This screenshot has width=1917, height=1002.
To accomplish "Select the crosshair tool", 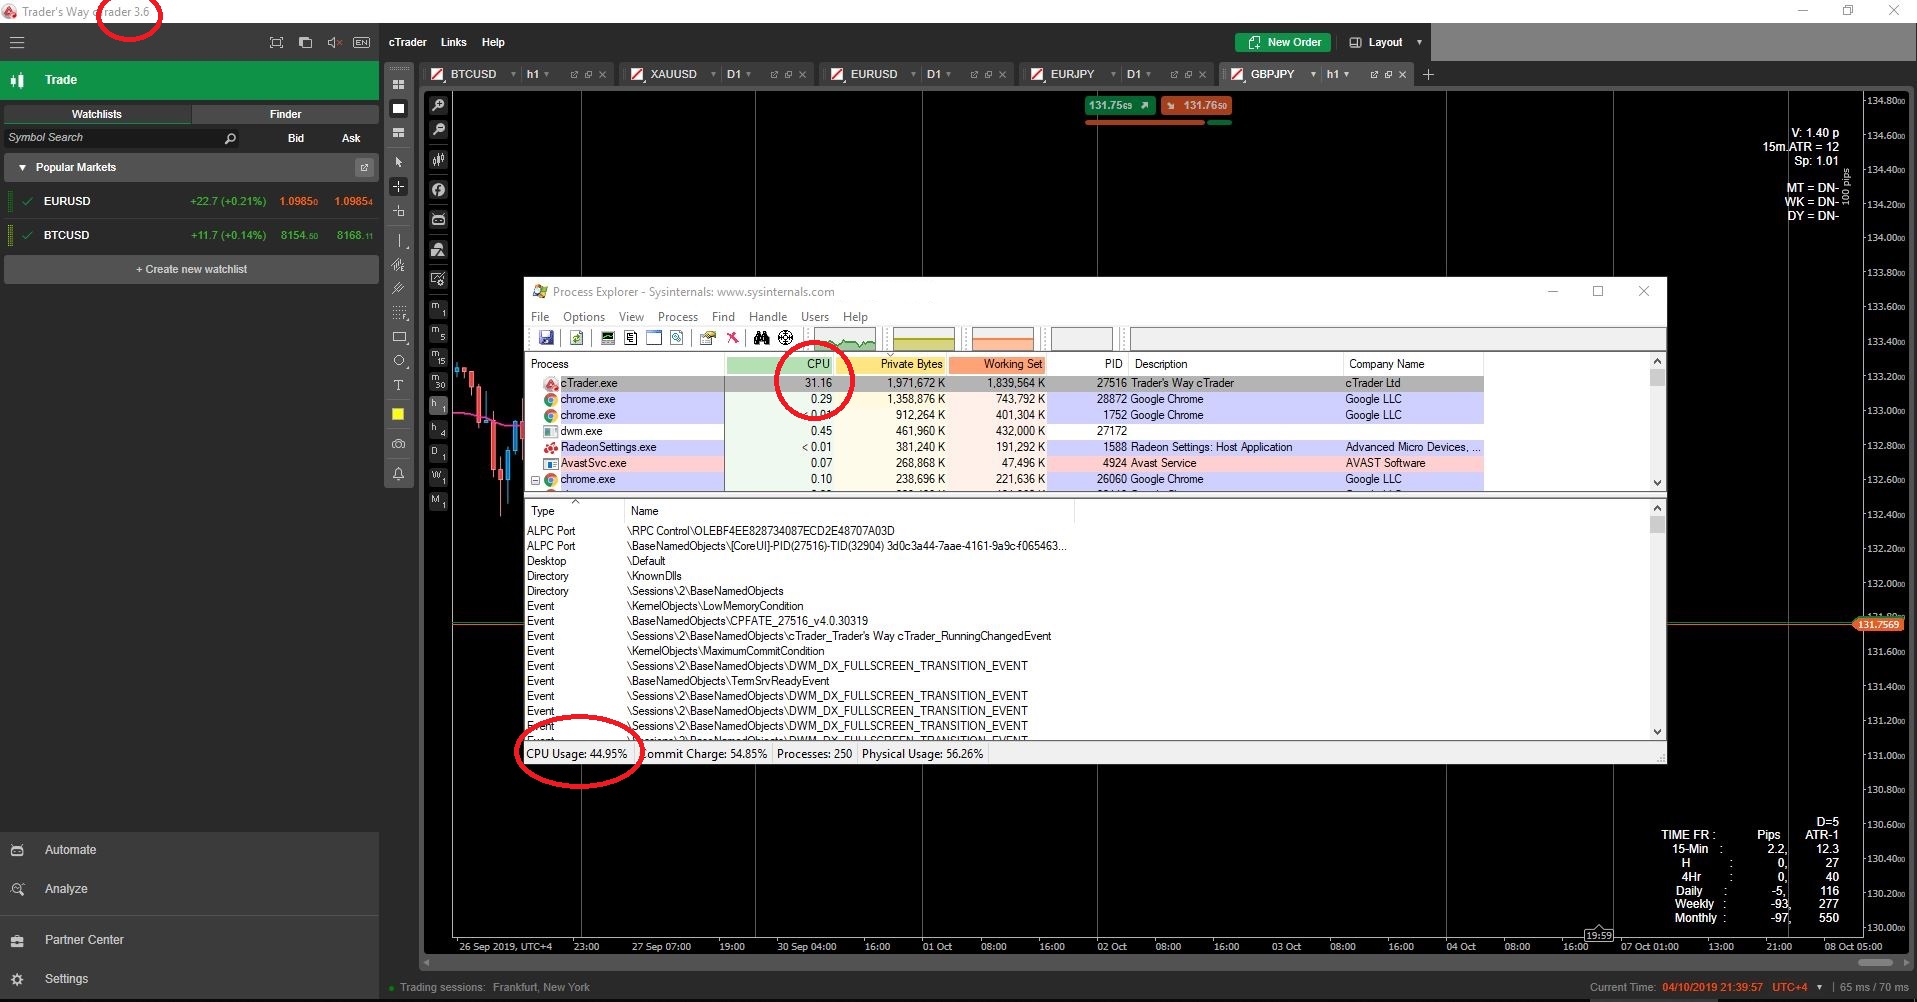I will click(x=398, y=187).
